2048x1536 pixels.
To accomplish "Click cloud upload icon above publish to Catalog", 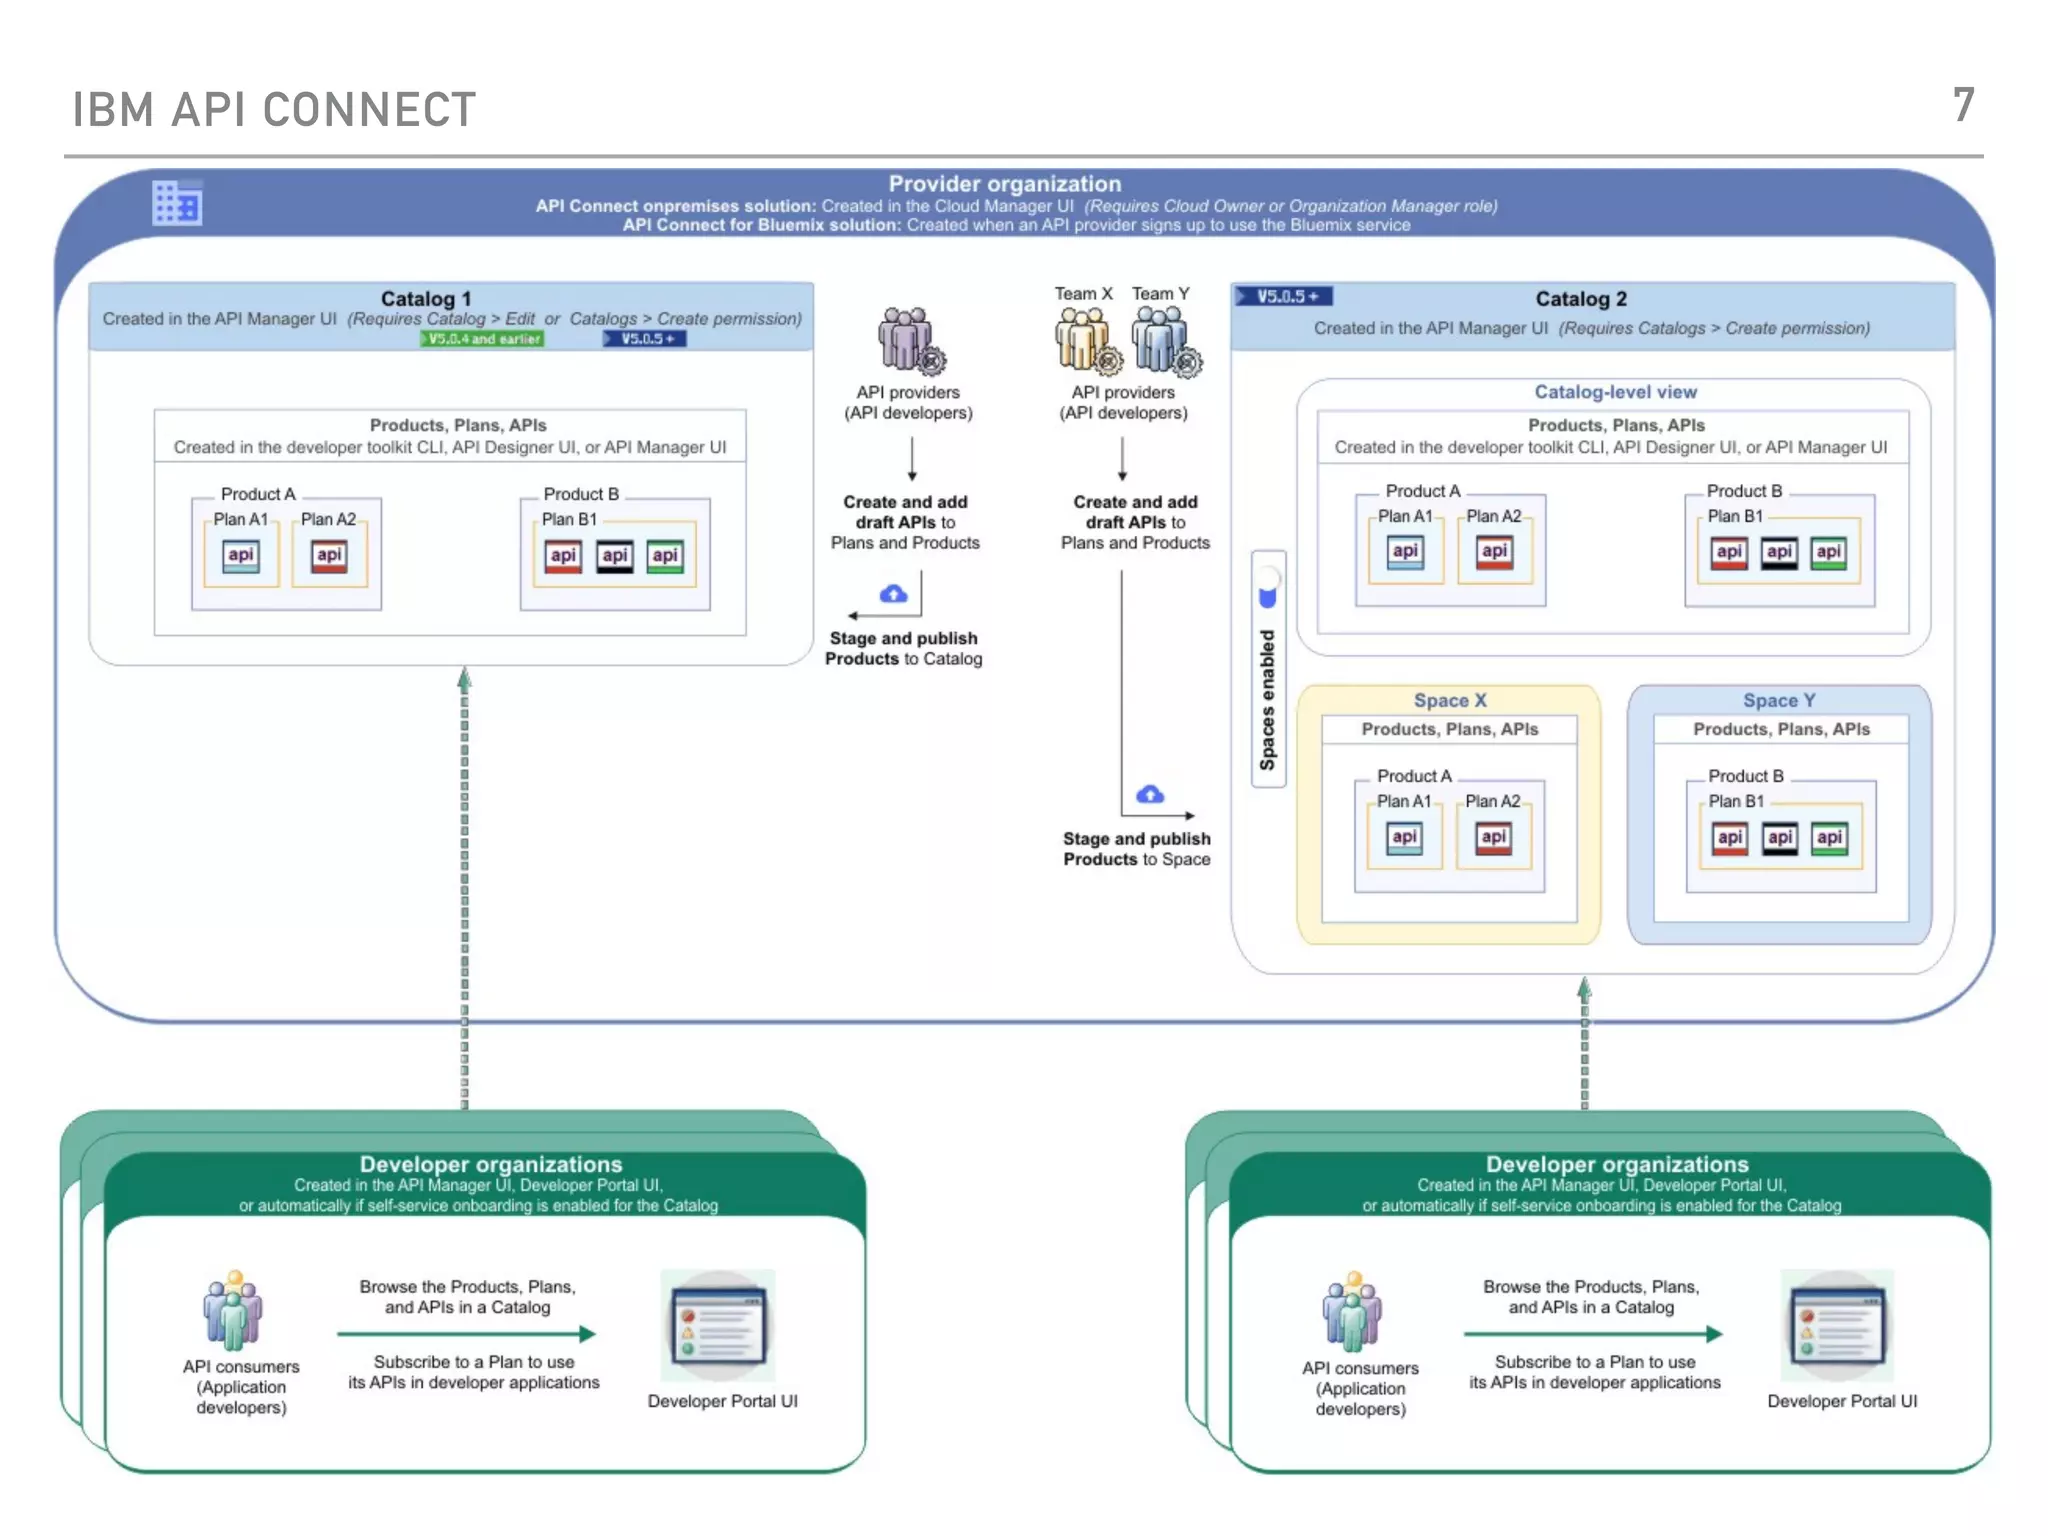I will (893, 594).
